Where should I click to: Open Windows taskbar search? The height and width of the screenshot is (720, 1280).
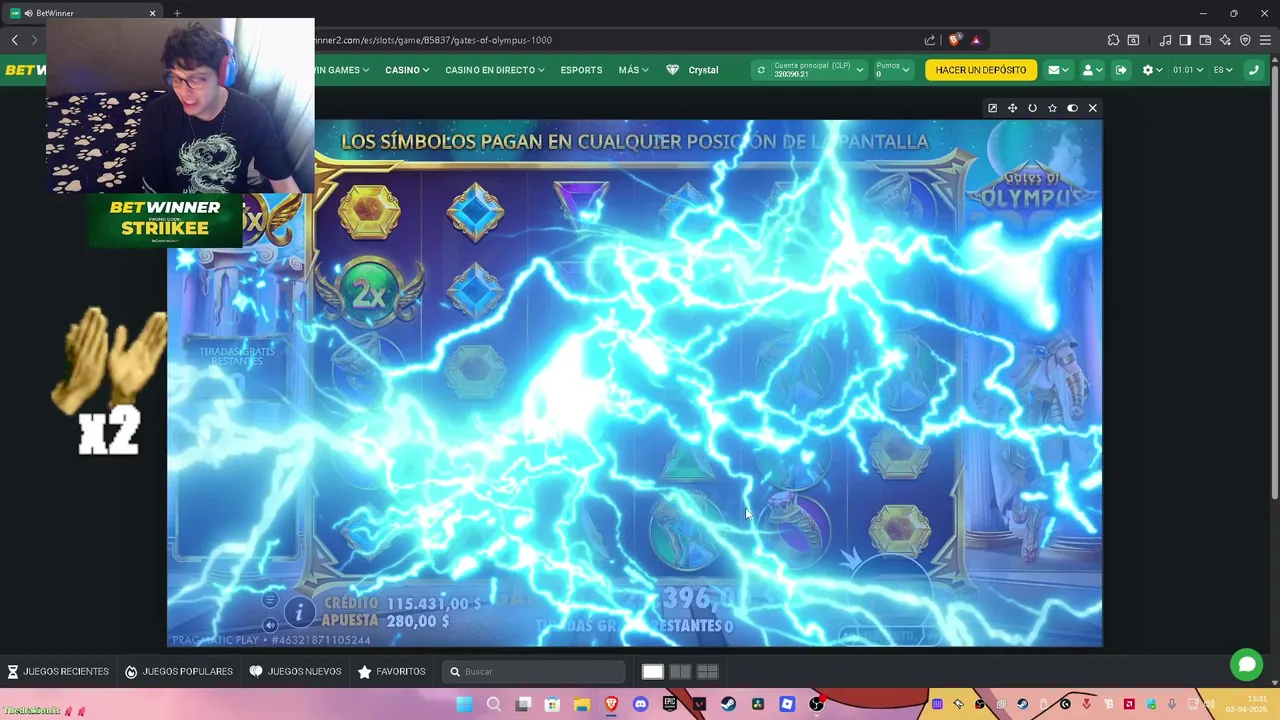493,704
